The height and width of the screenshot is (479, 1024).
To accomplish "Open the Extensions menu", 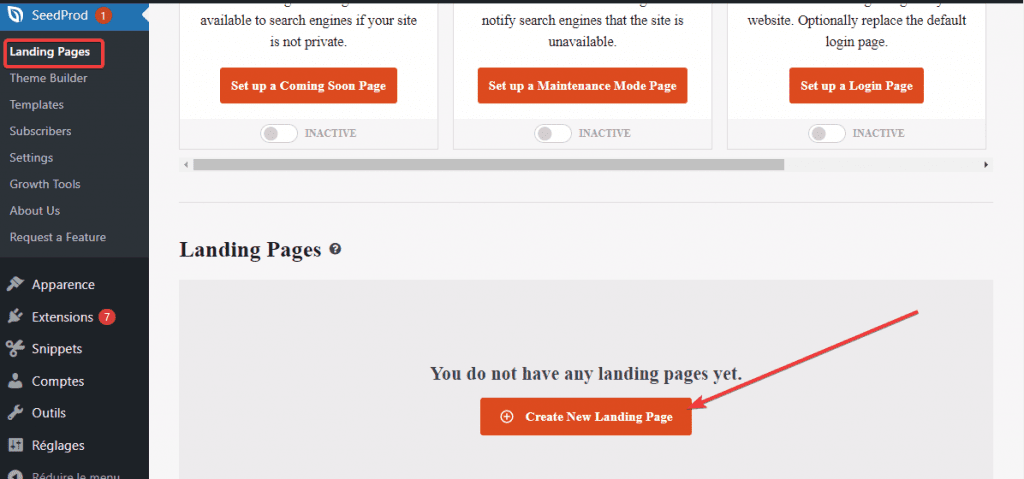I will point(63,318).
